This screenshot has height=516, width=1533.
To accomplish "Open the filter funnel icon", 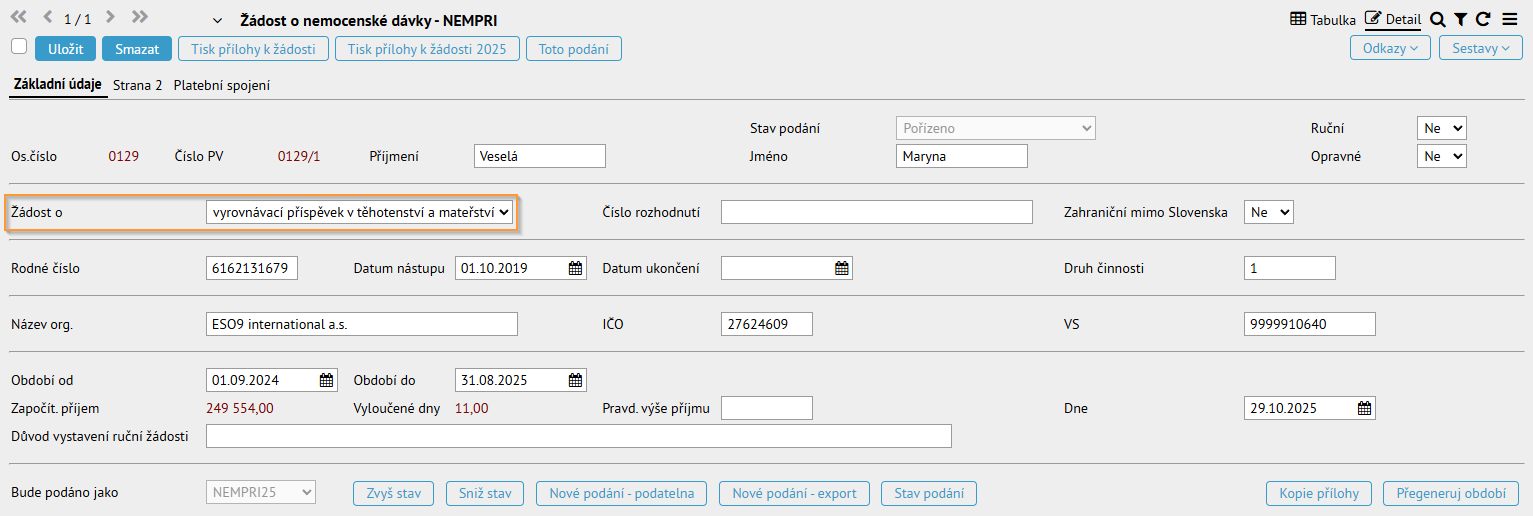I will point(1460,19).
